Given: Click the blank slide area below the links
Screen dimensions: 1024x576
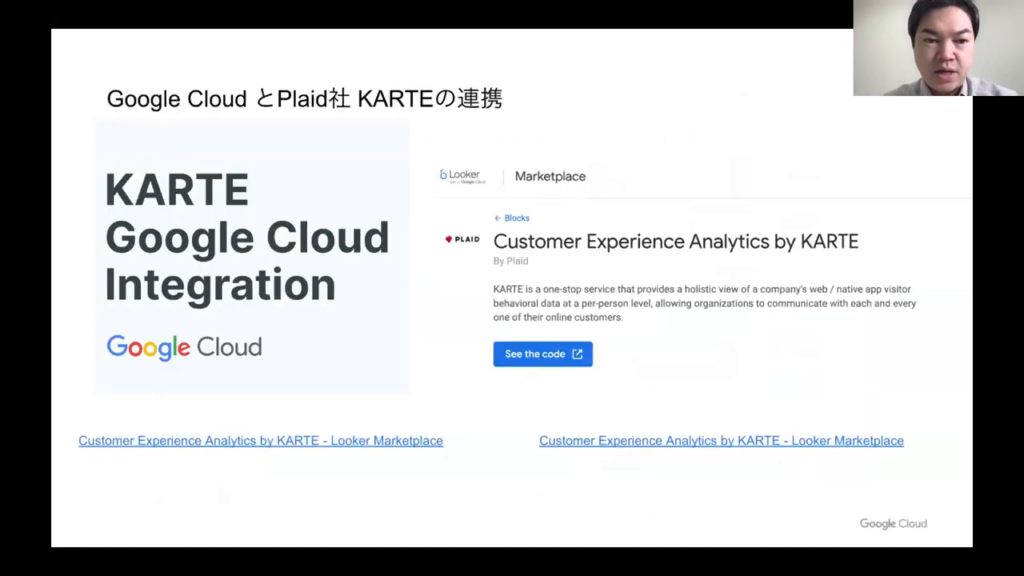Looking at the screenshot, I should pos(500,495).
